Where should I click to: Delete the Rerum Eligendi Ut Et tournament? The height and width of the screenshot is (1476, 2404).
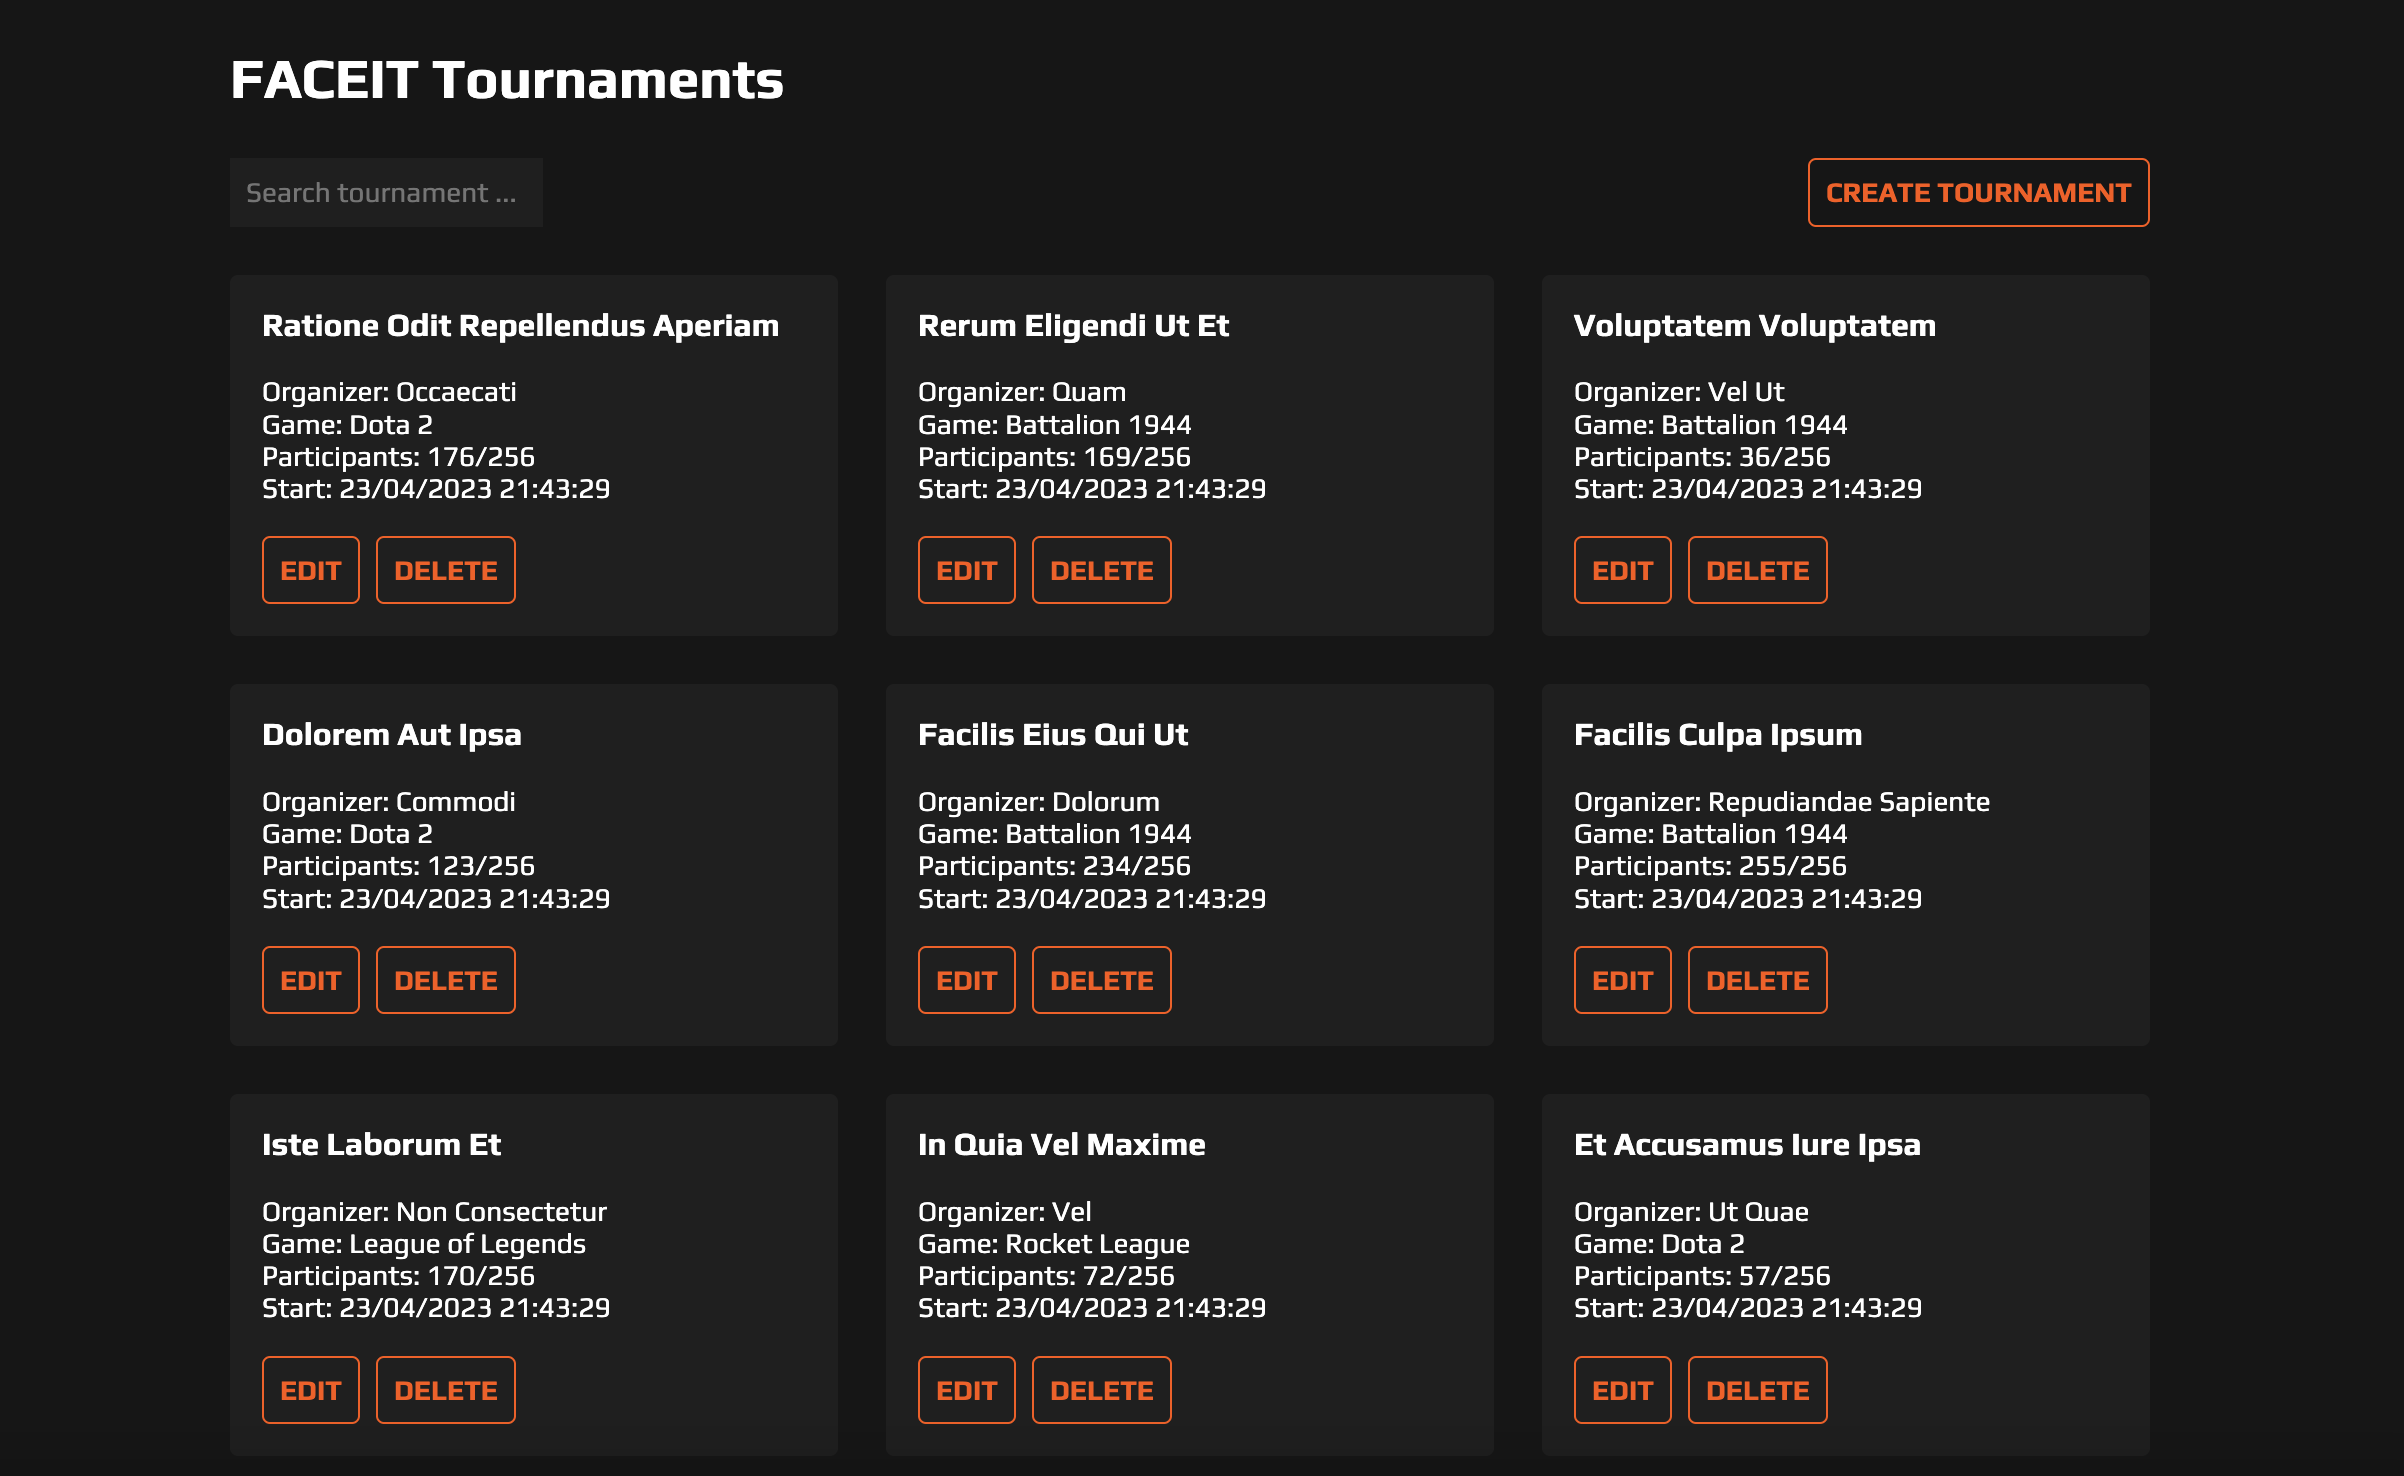coord(1101,569)
